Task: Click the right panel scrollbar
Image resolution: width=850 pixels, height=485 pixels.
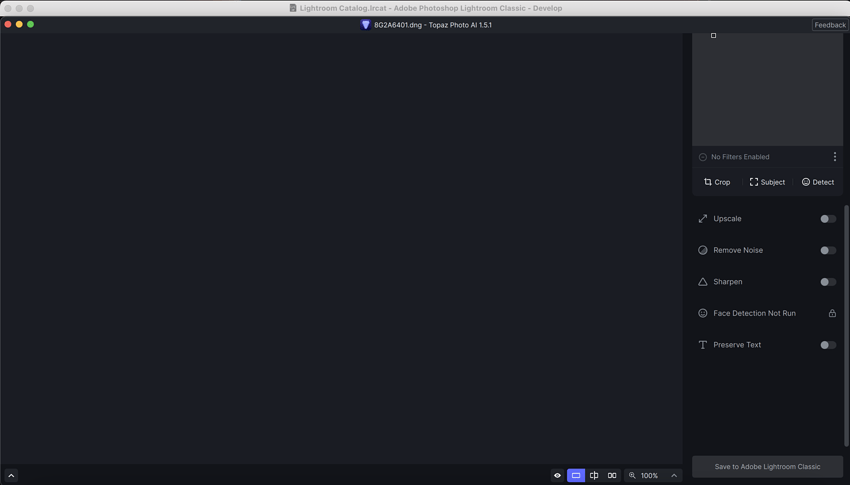Action: [846, 325]
